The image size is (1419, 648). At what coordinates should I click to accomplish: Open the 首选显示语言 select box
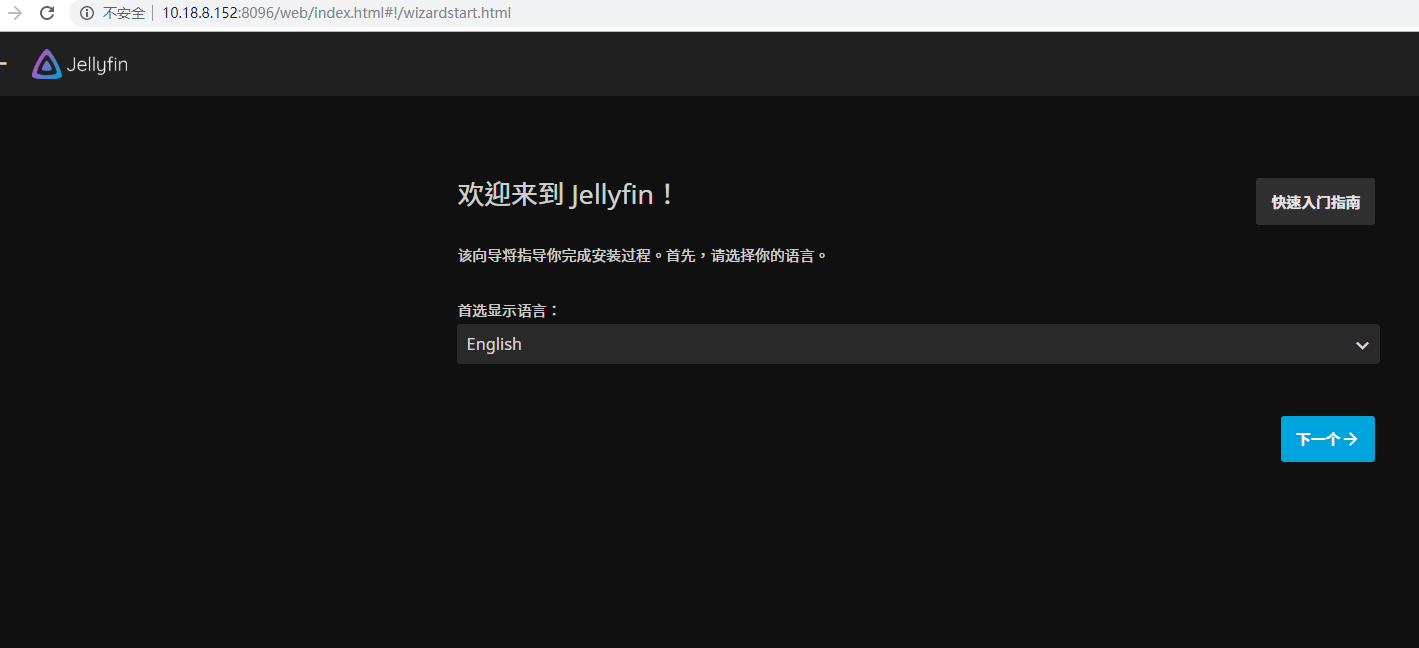[x=900, y=344]
